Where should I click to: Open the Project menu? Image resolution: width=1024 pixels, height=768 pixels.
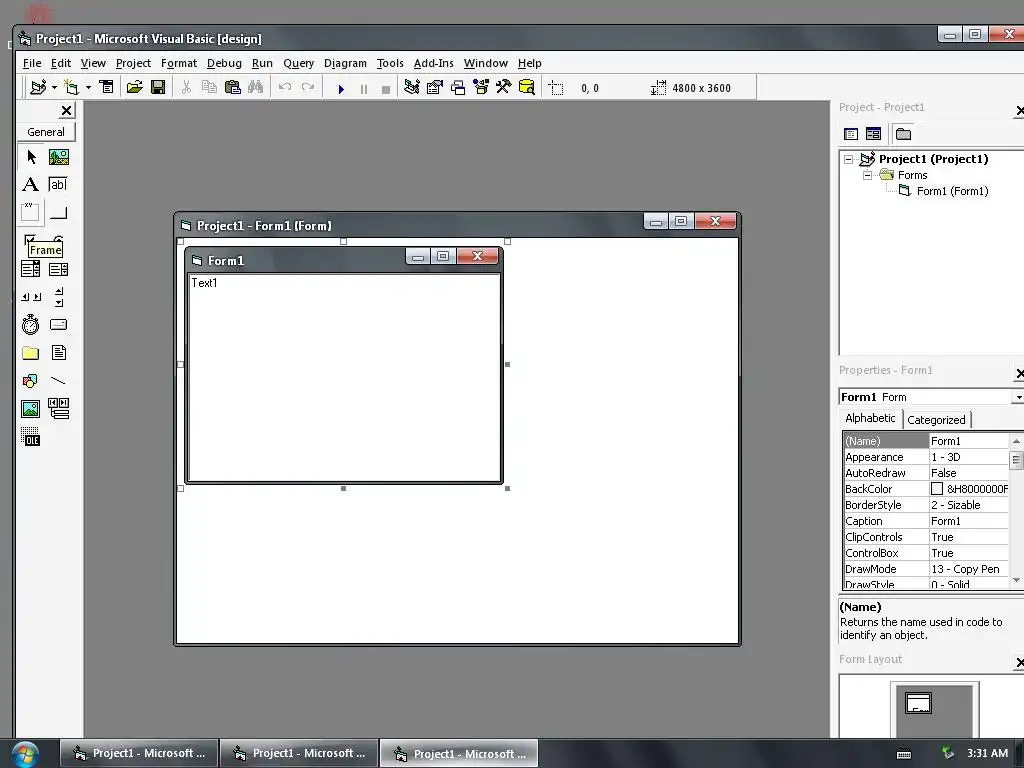(x=133, y=63)
